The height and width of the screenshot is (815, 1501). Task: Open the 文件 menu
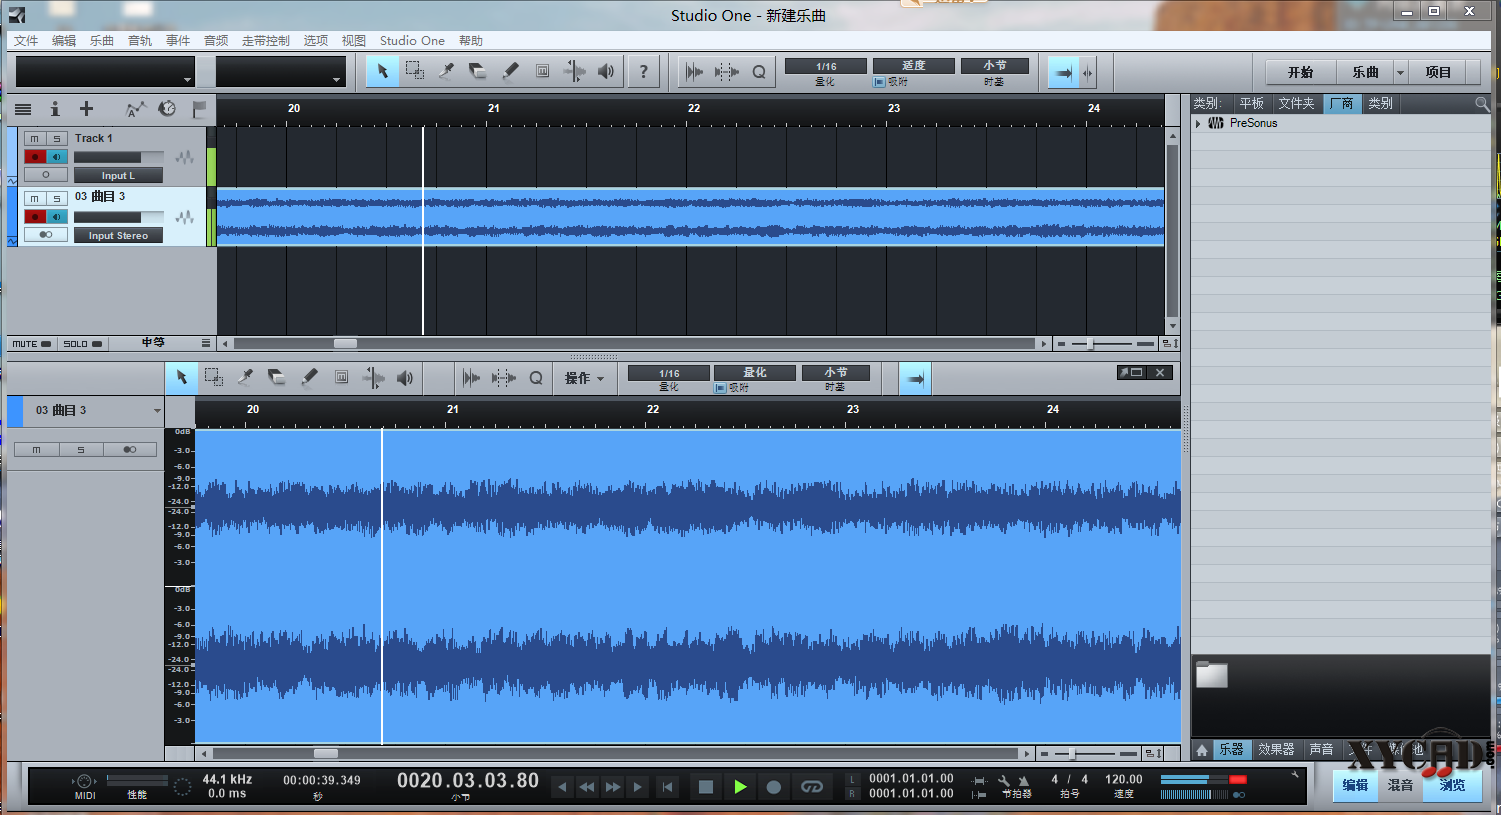[x=26, y=41]
